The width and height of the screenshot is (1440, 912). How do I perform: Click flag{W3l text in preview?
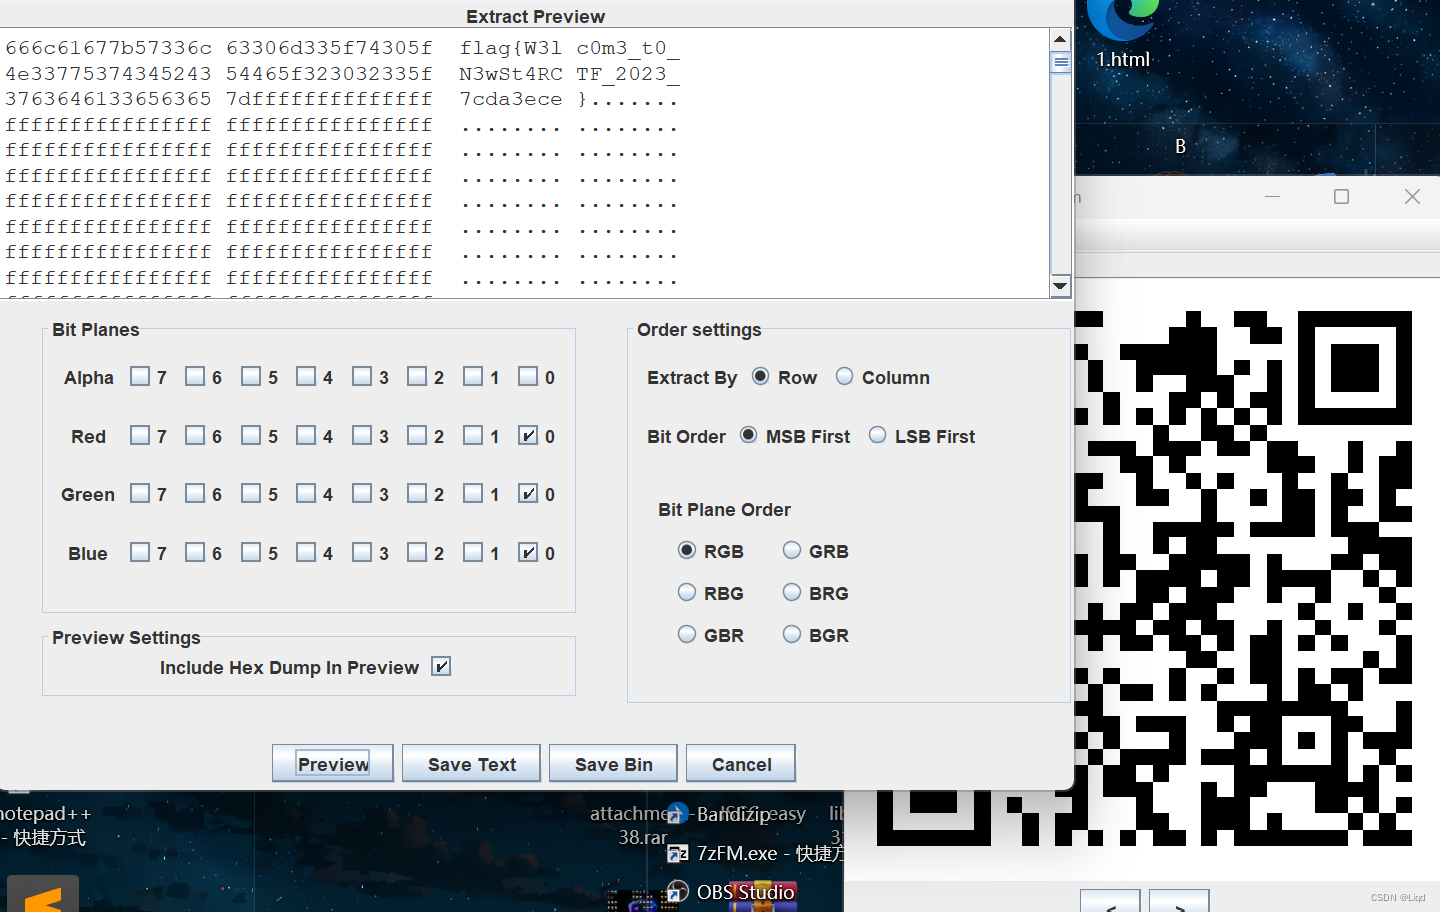(x=511, y=48)
